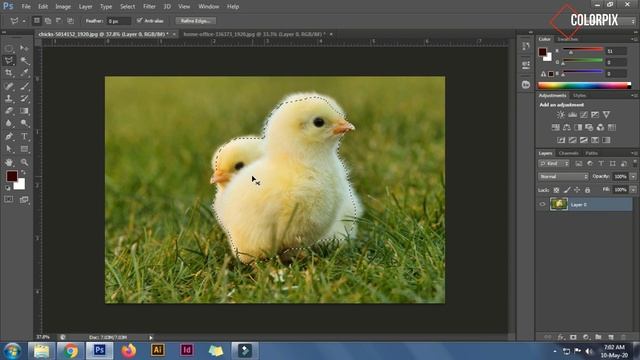Image resolution: width=640 pixels, height=360 pixels.
Task: Open the status bar info arrow
Action: click(151, 338)
